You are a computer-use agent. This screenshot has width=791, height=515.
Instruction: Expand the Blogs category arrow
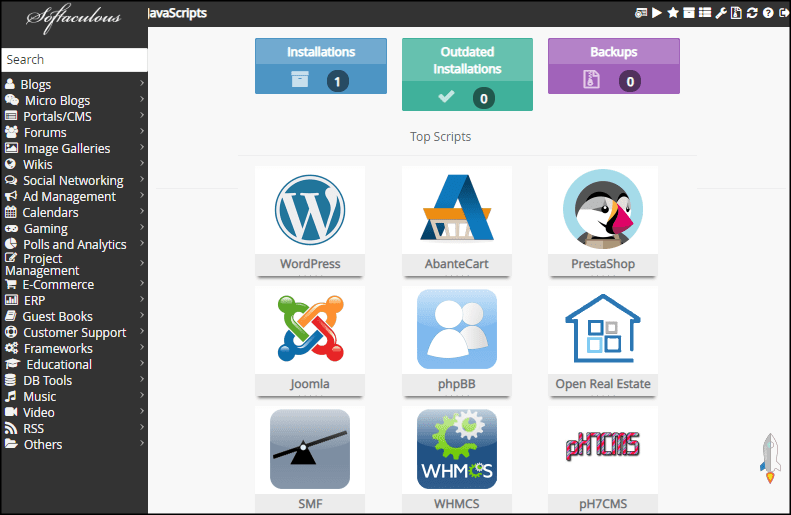click(142, 83)
